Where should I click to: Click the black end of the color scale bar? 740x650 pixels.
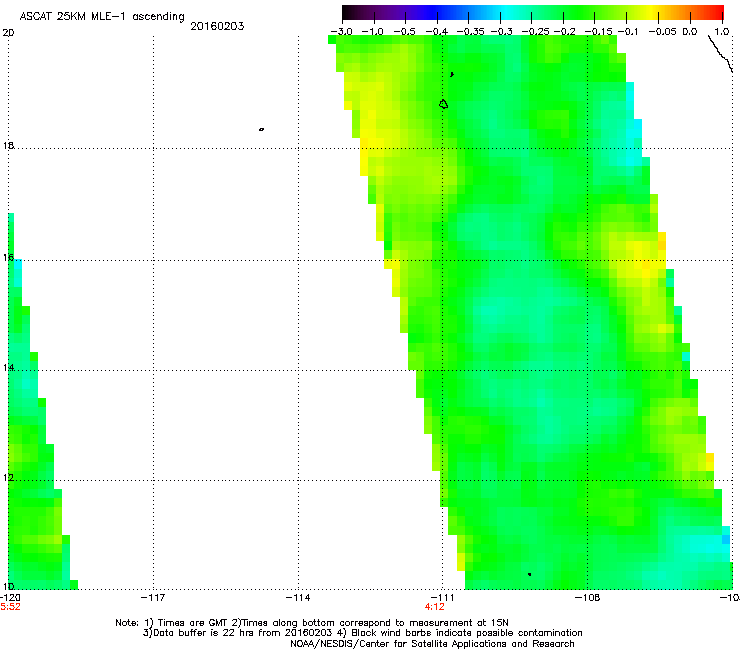349,12
